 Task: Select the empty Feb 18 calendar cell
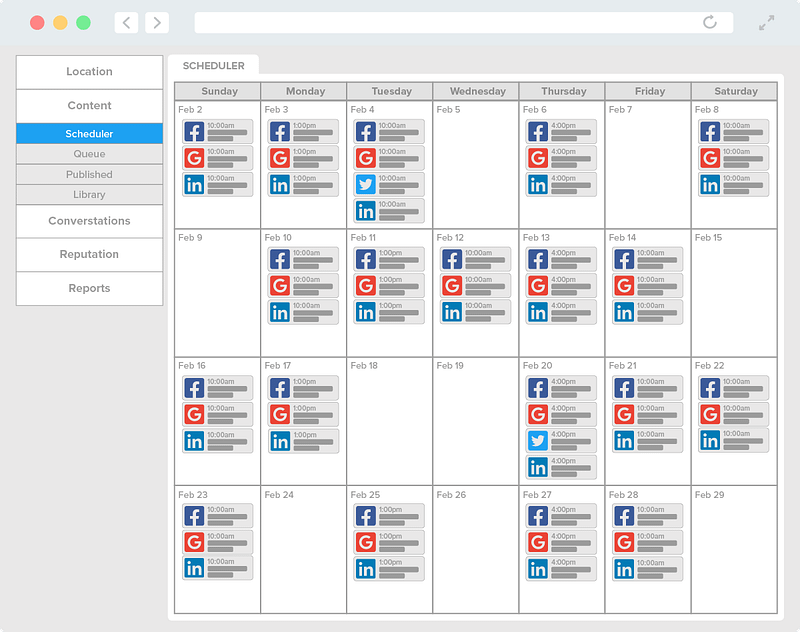pyautogui.click(x=390, y=420)
